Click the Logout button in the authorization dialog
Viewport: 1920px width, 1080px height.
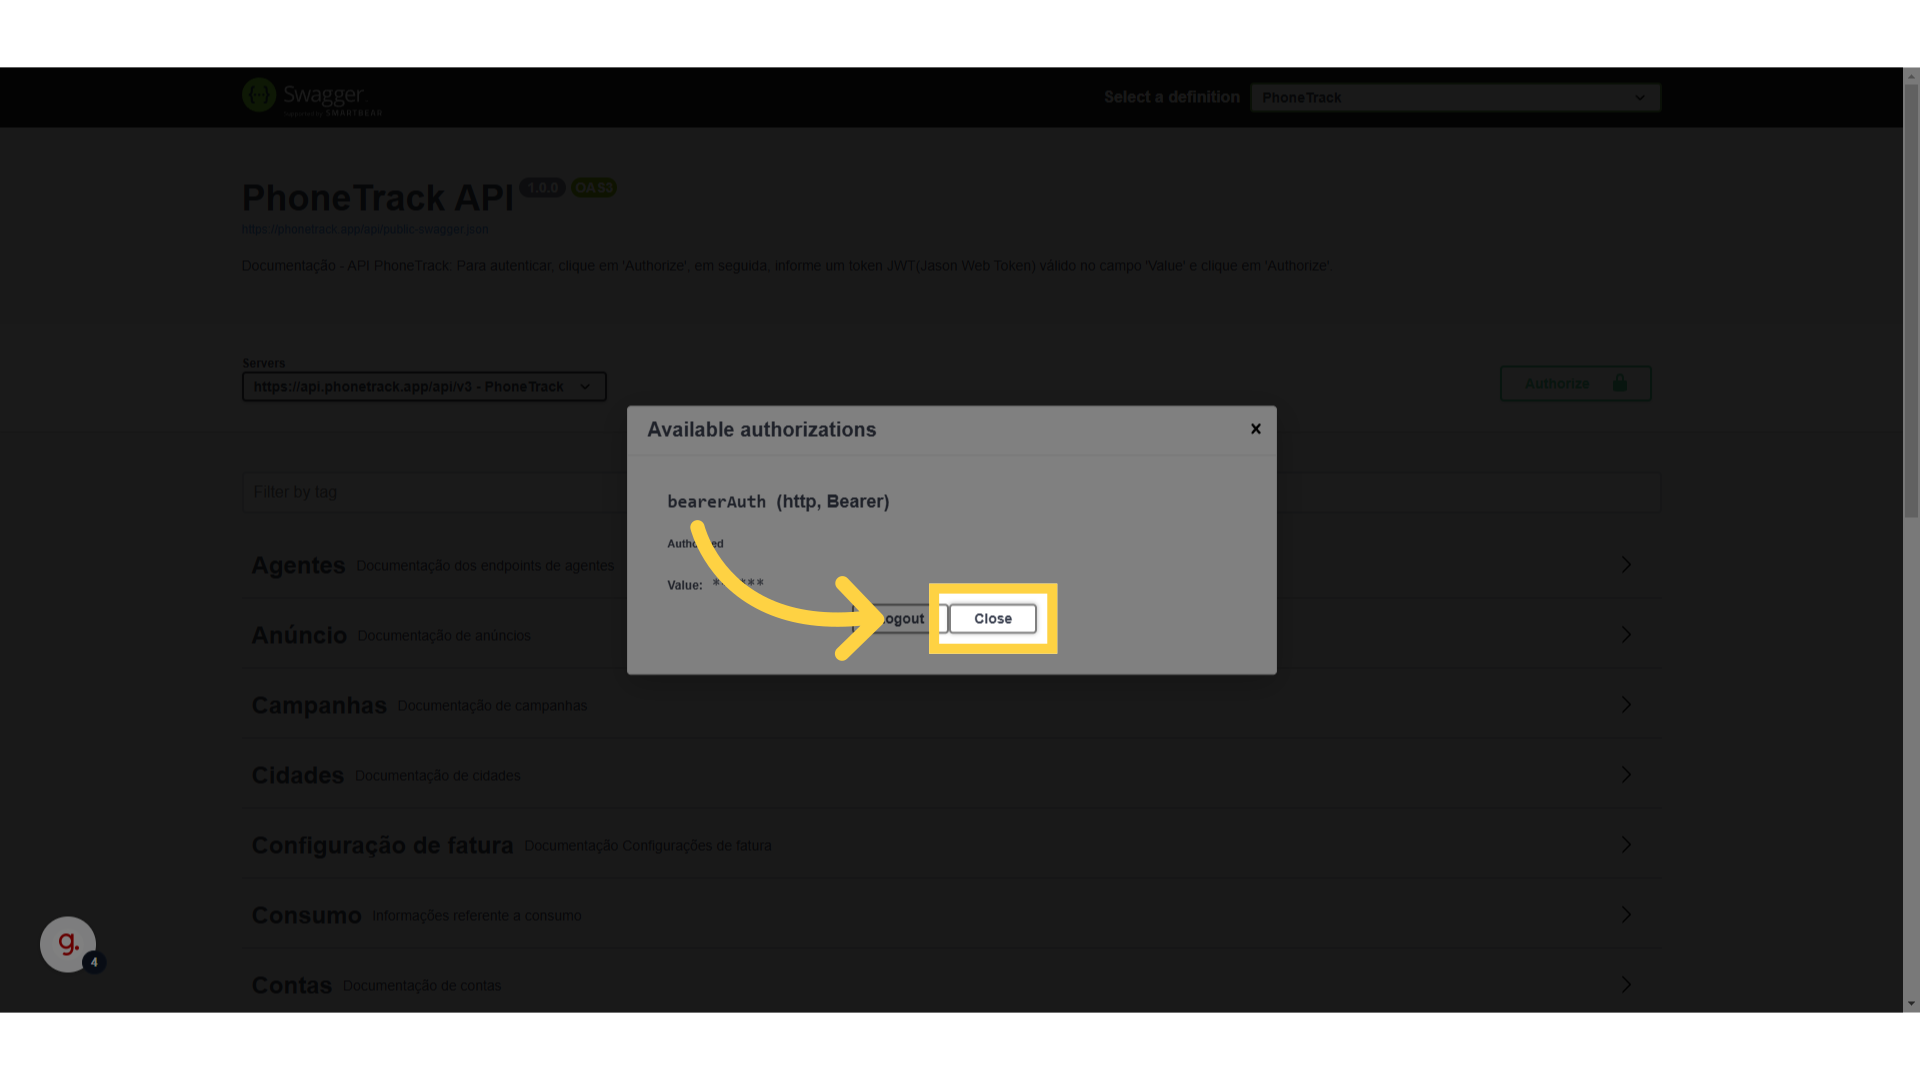click(x=899, y=619)
